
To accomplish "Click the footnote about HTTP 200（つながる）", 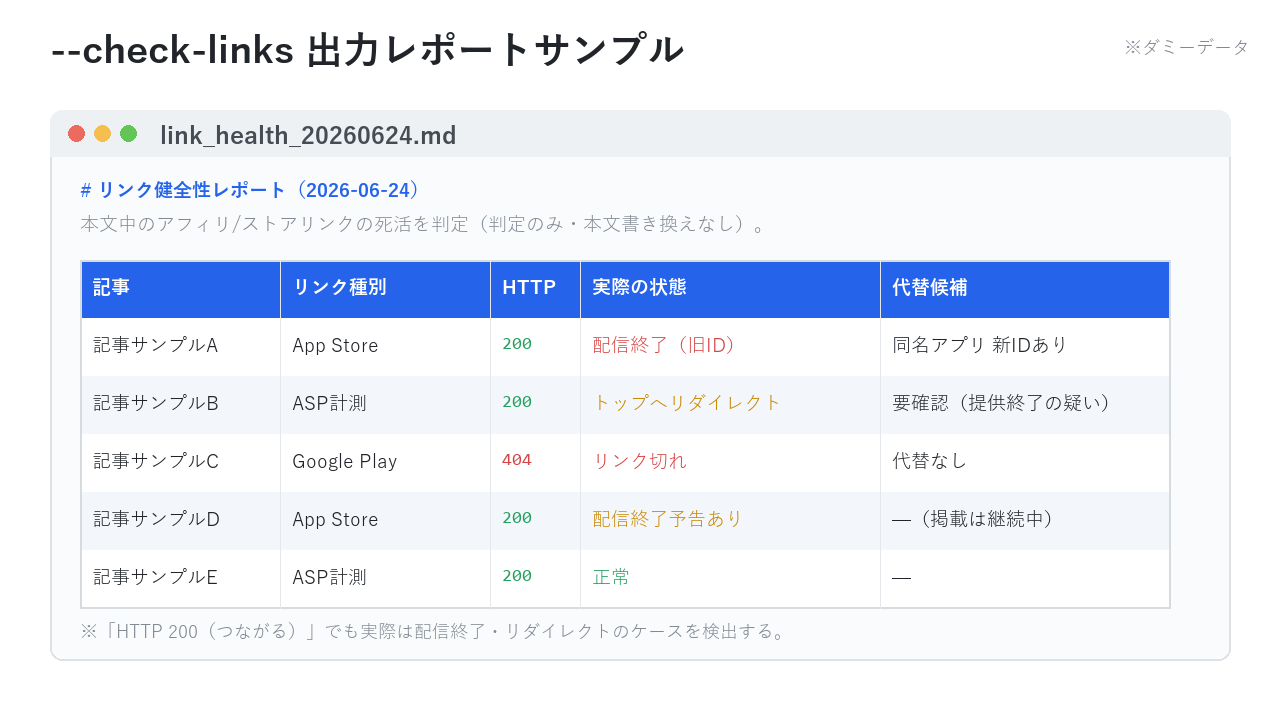I will [433, 632].
